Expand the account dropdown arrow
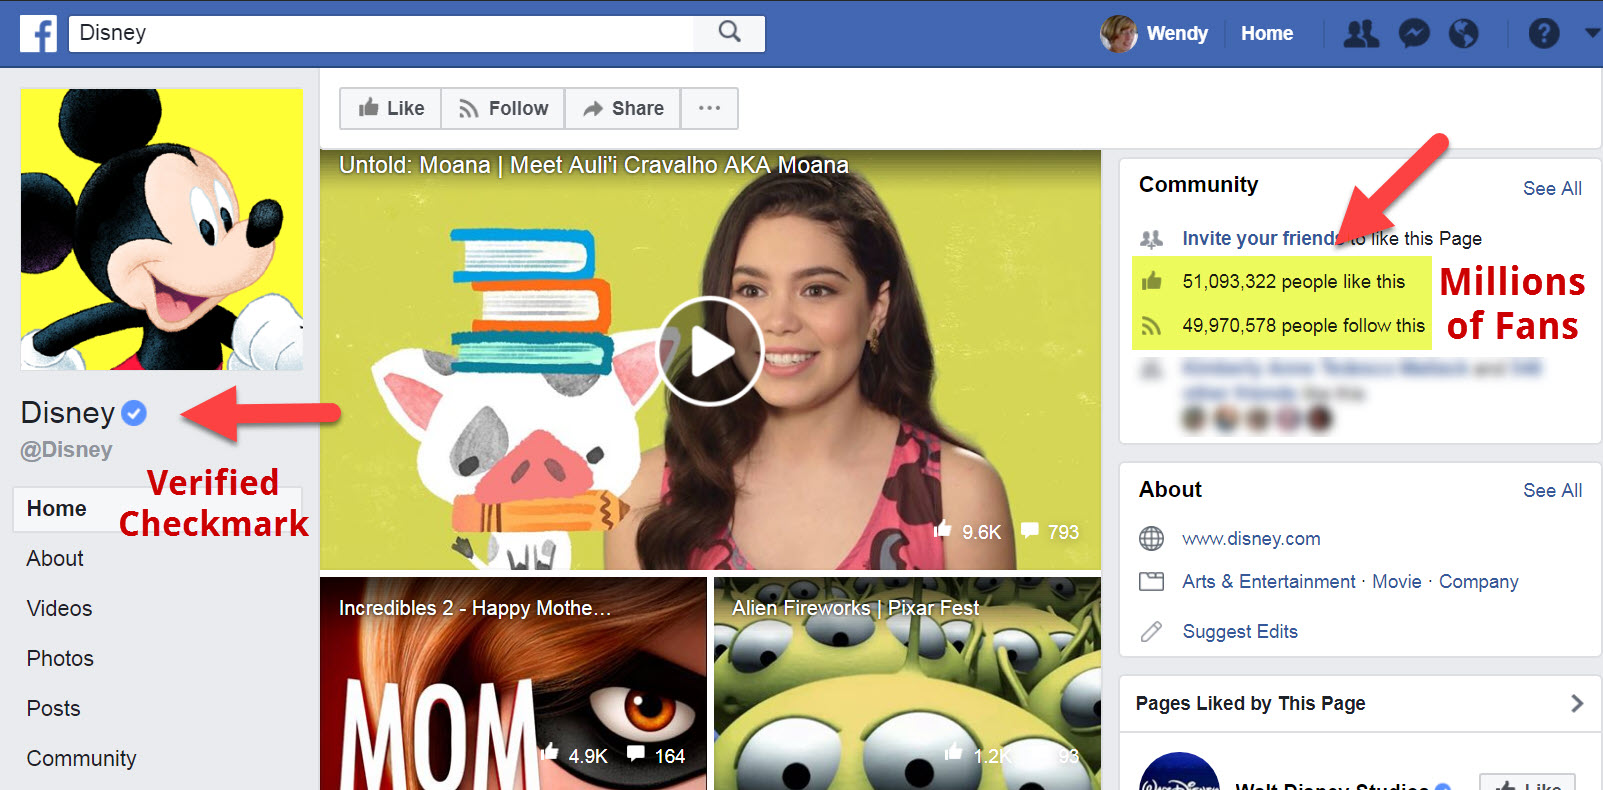This screenshot has width=1603, height=790. (1592, 33)
